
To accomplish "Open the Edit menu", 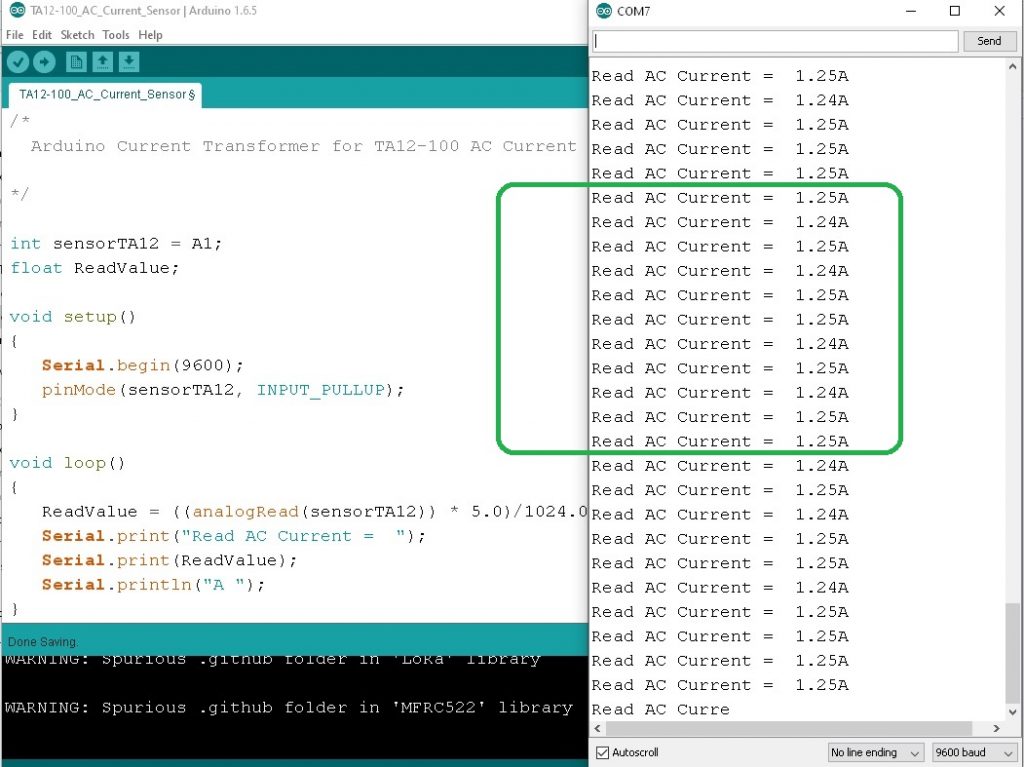I will 42,35.
